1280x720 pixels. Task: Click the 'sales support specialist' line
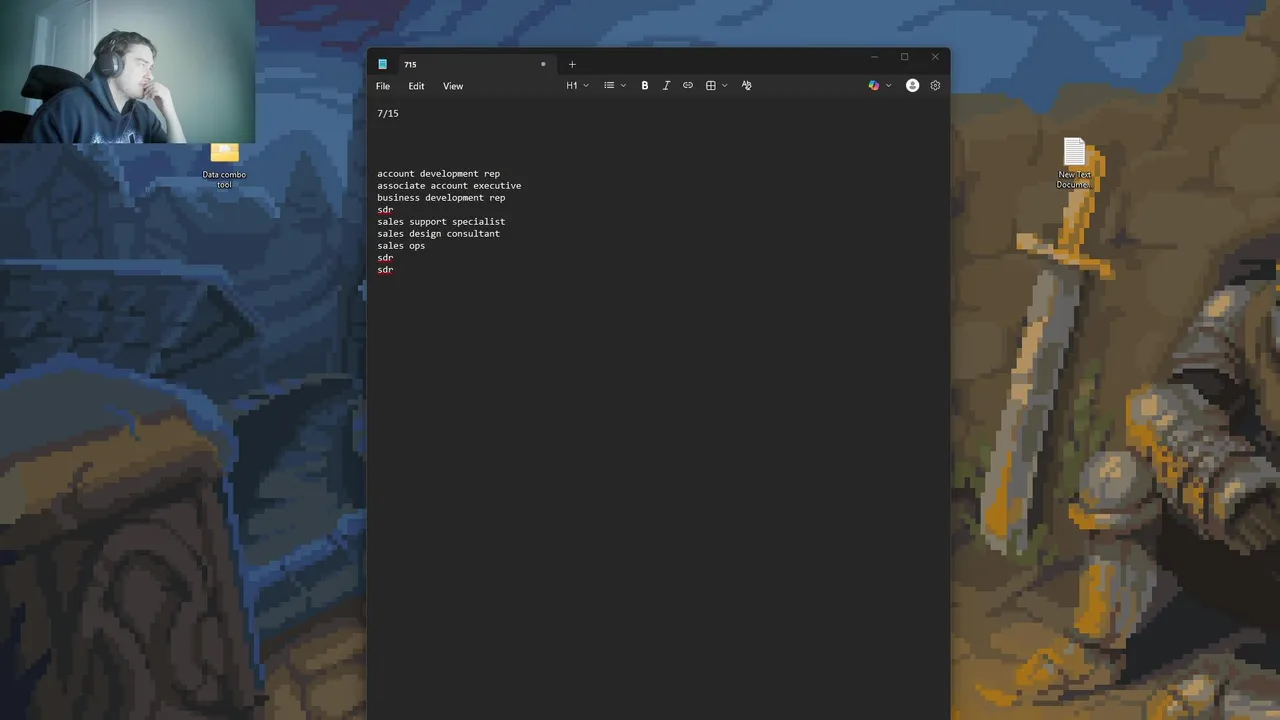[441, 222]
